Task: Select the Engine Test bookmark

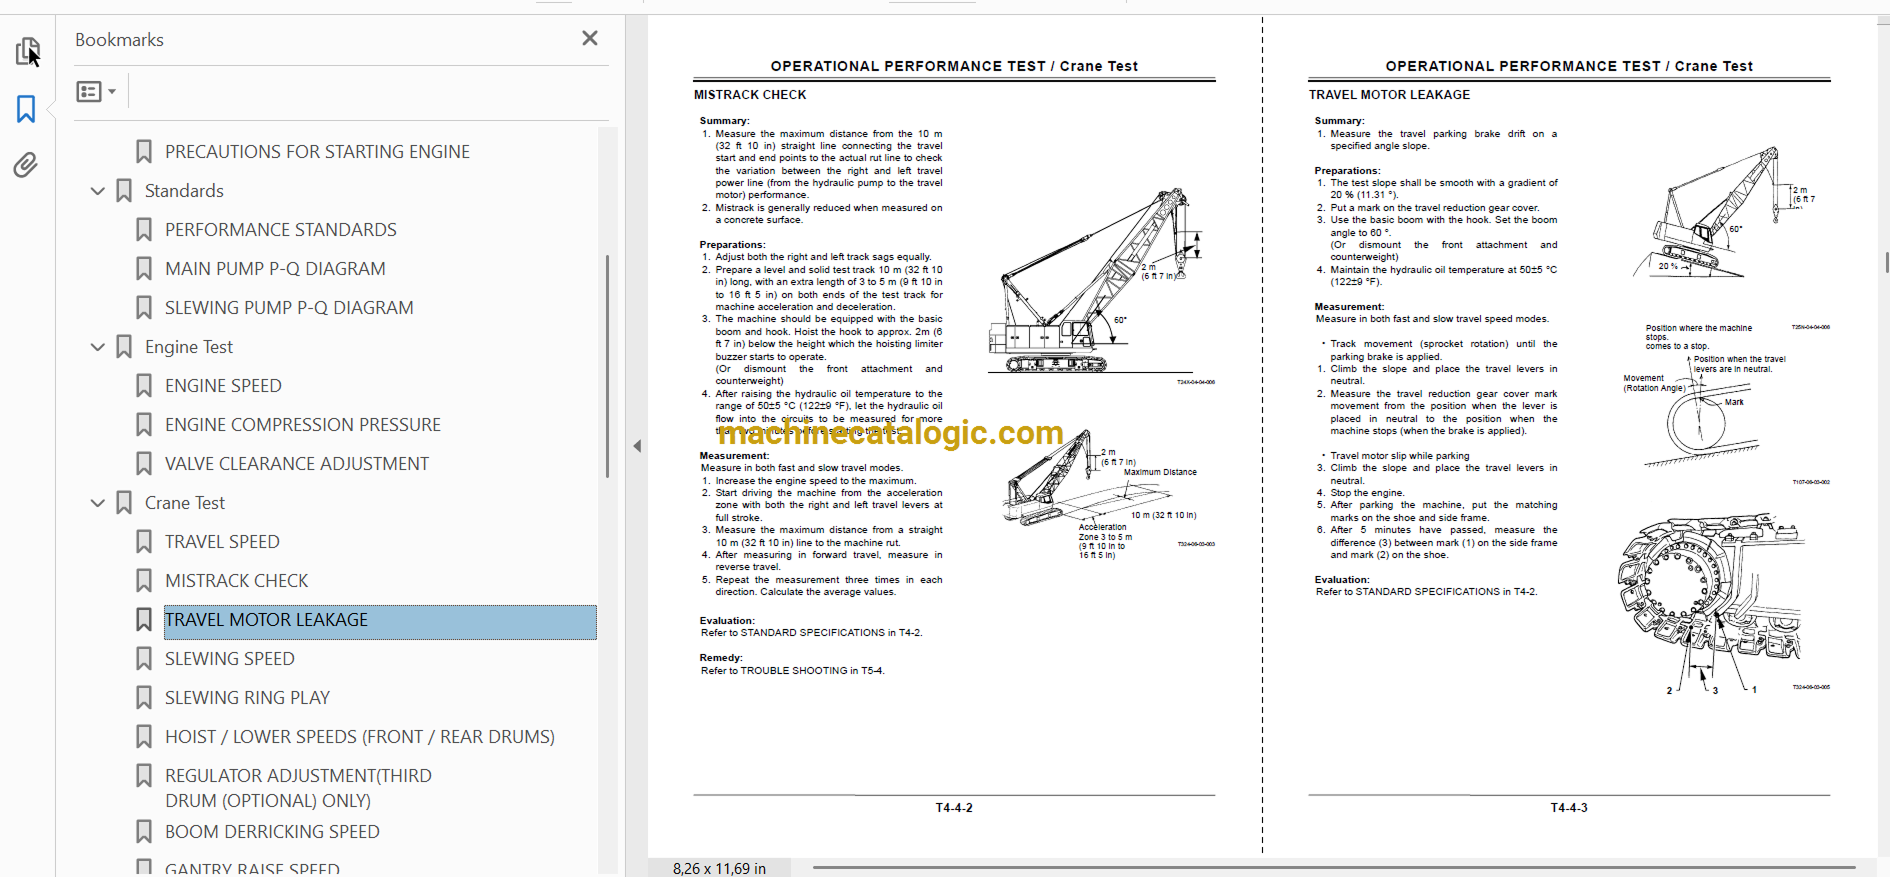Action: click(x=189, y=347)
